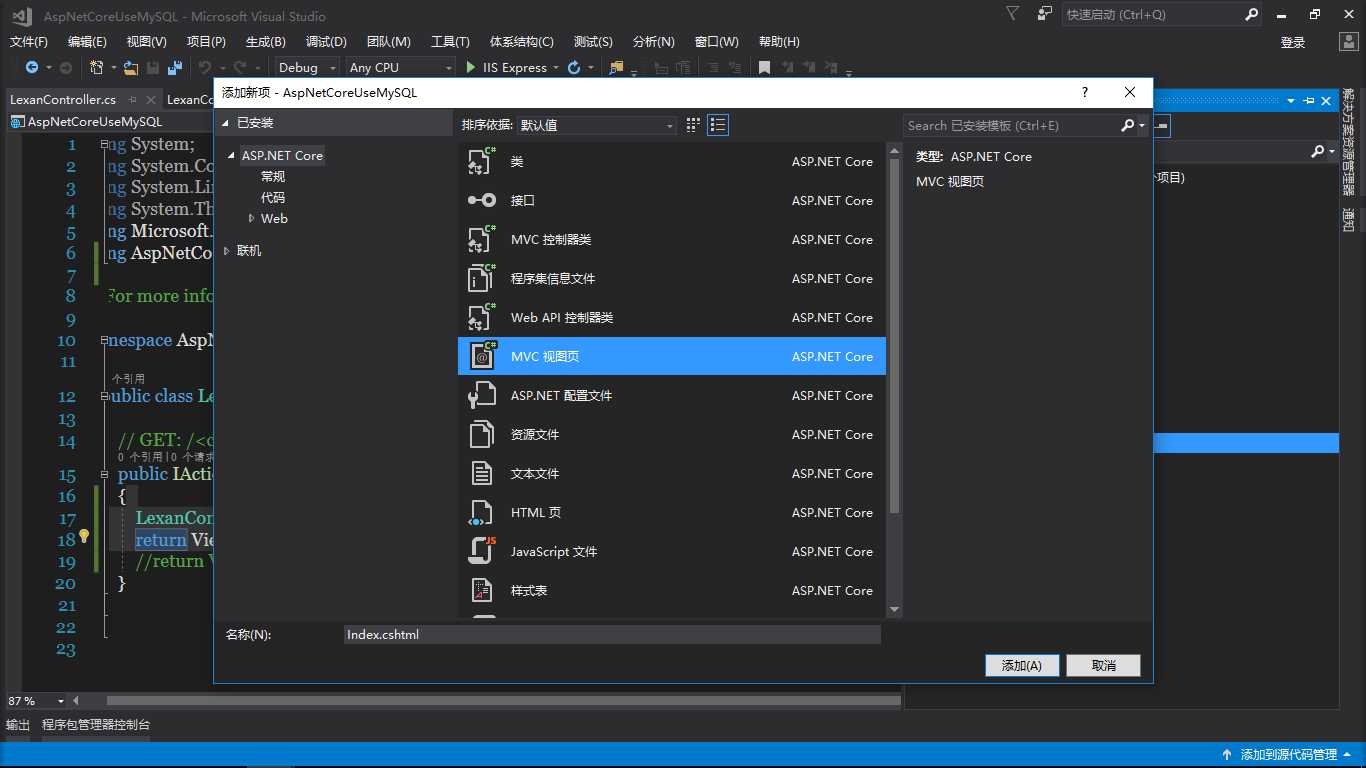1366x768 pixels.
Task: Expand the 联机 online section
Action: 227,250
